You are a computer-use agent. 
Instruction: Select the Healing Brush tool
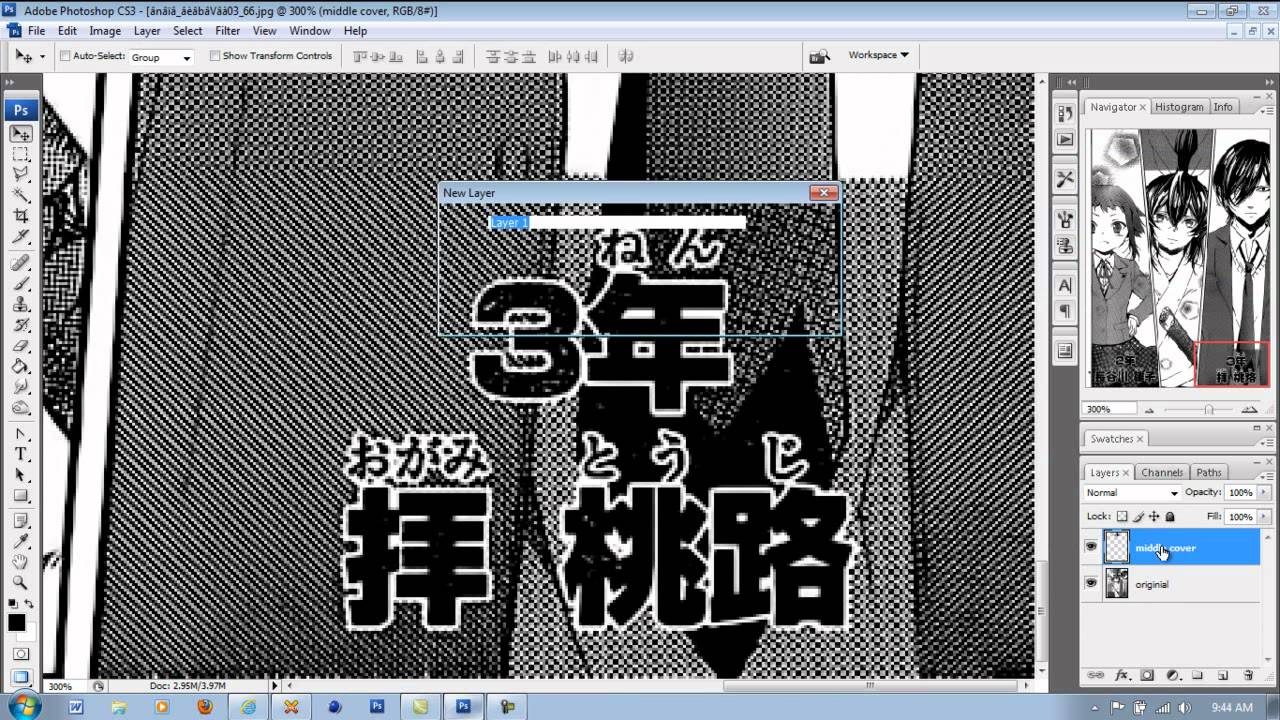[20, 263]
